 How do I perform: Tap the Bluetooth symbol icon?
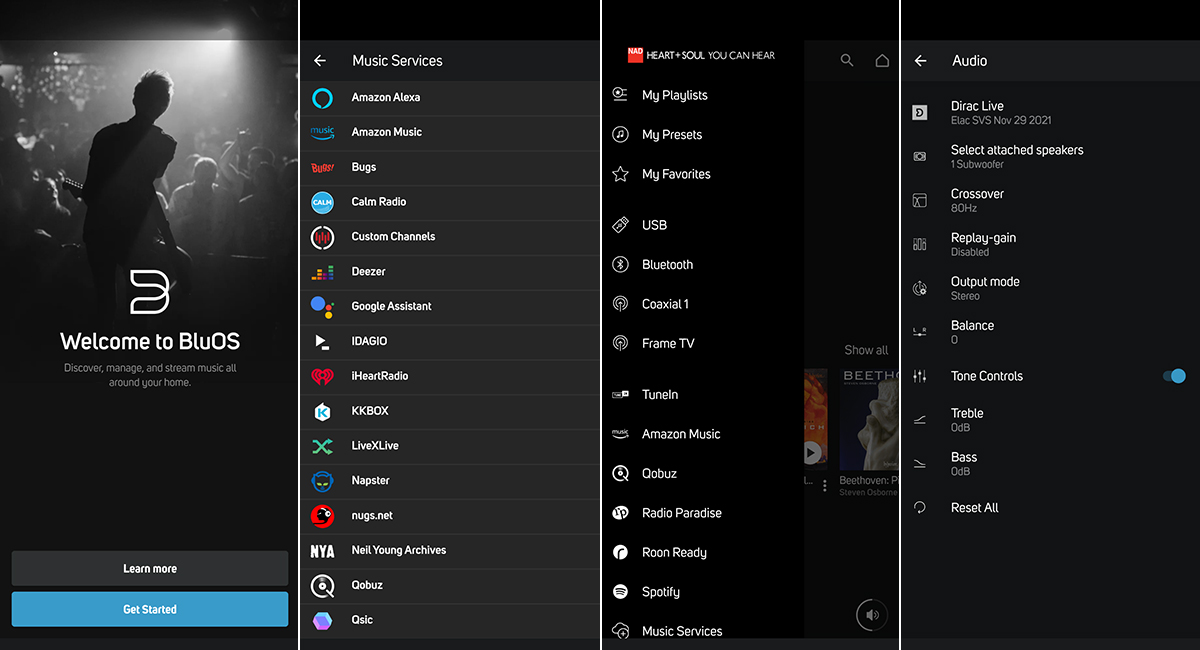(620, 265)
